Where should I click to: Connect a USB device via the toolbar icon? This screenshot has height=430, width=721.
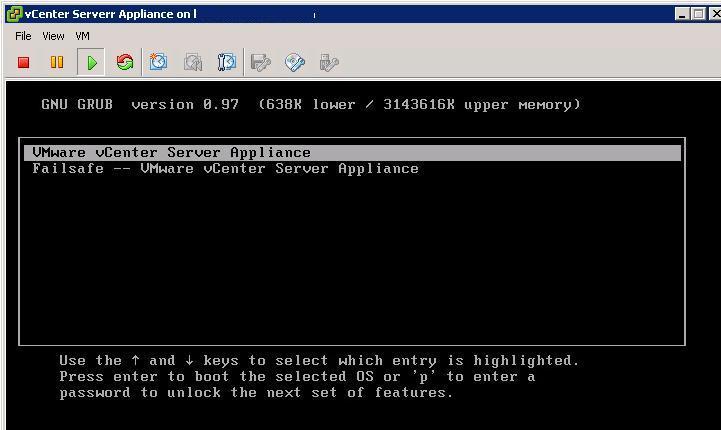(x=329, y=63)
